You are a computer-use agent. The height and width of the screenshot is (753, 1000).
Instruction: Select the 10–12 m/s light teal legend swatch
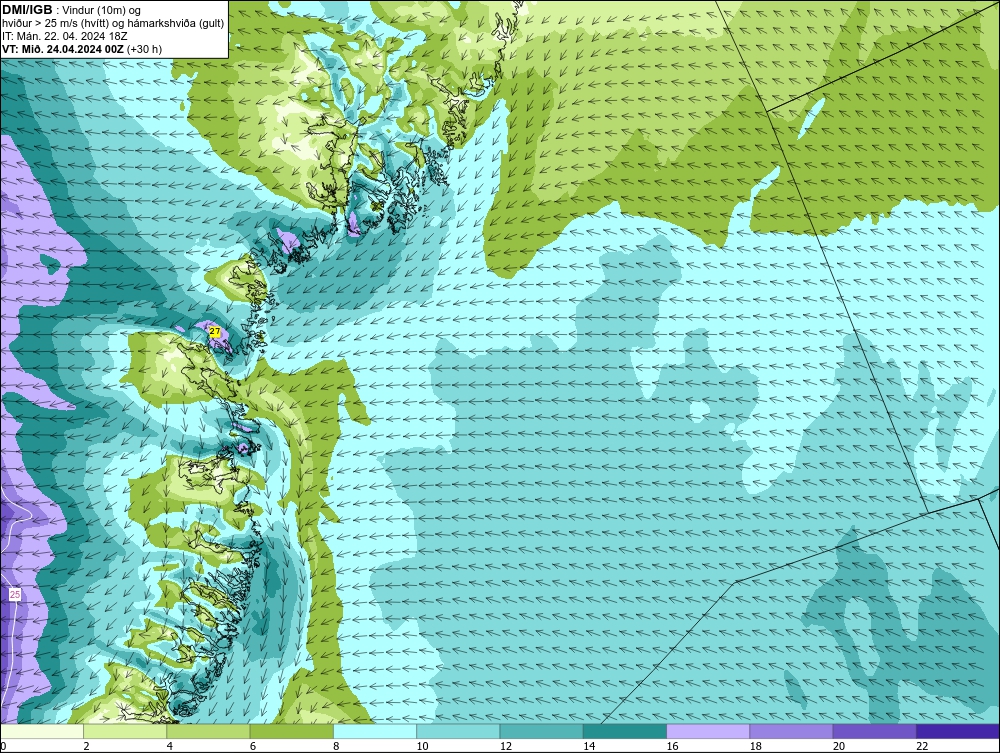[x=458, y=731]
